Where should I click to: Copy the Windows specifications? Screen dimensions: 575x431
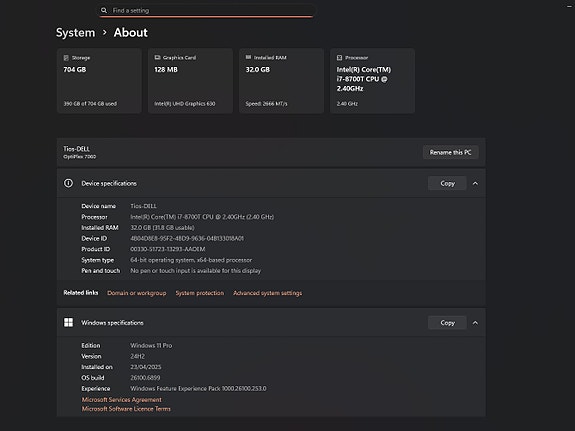(447, 323)
